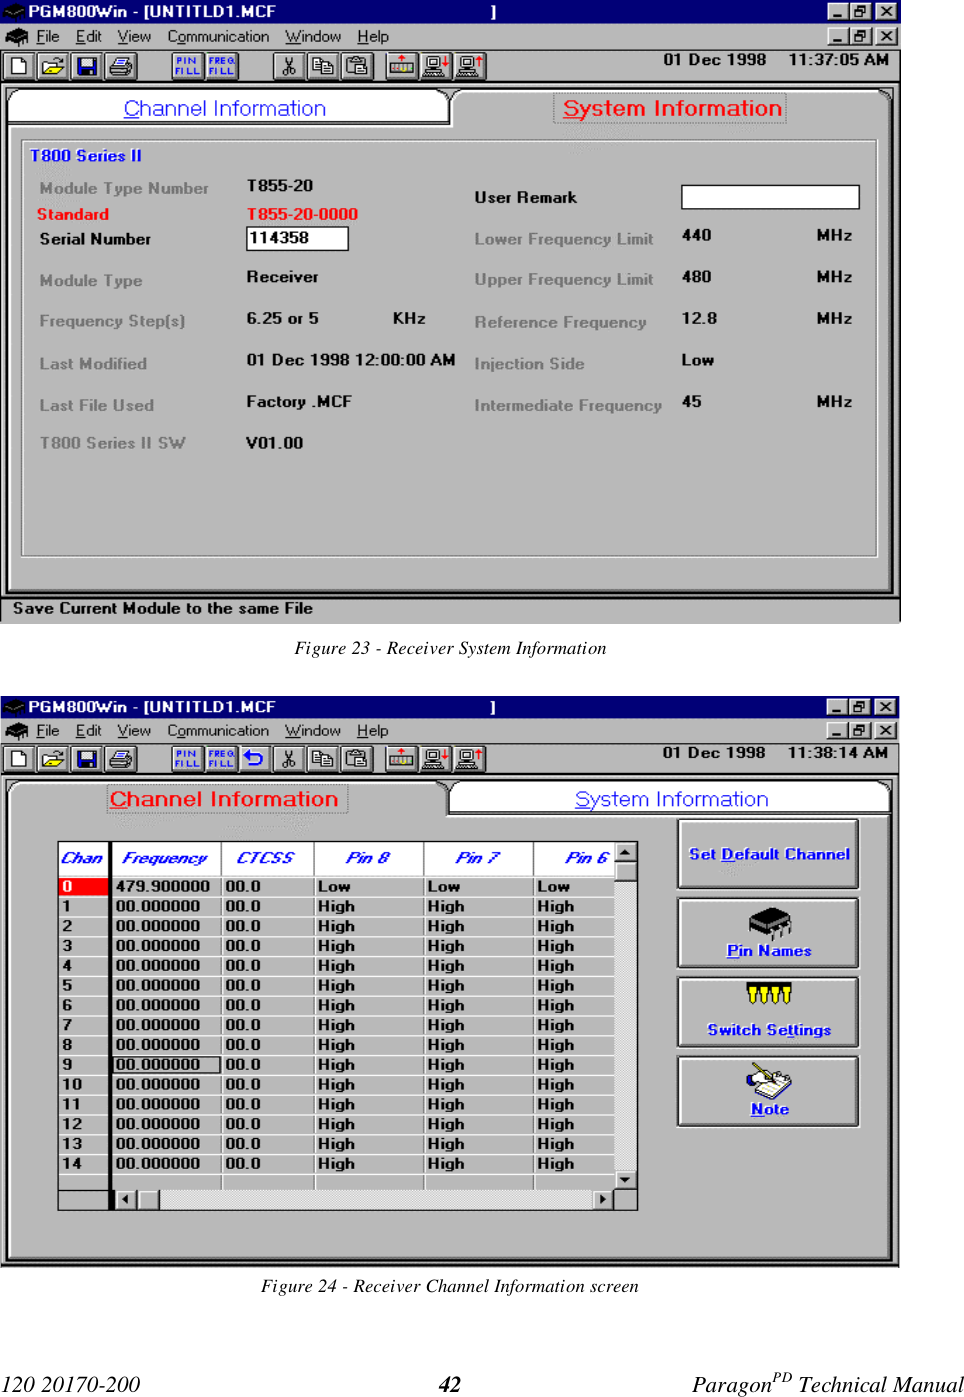Switch to the System Information tab, Figure 24 window
This screenshot has width=964, height=1397.
671,799
